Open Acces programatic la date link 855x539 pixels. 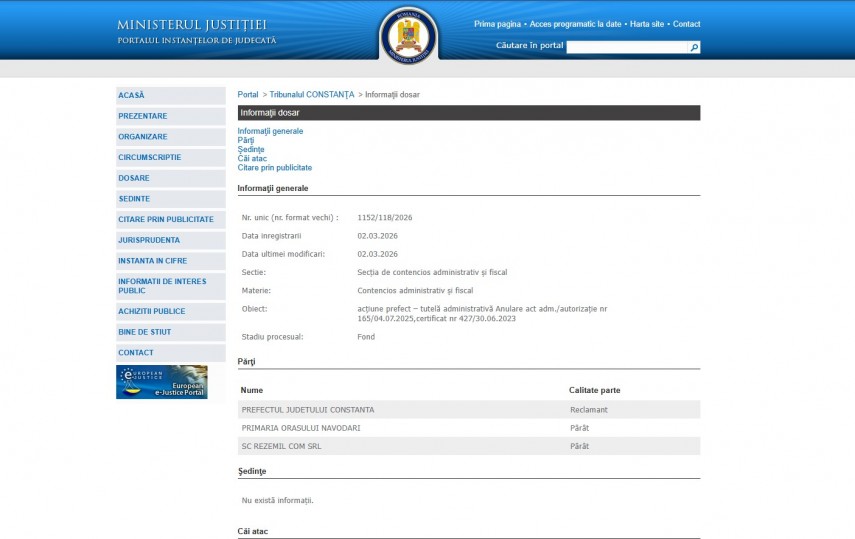coord(575,24)
